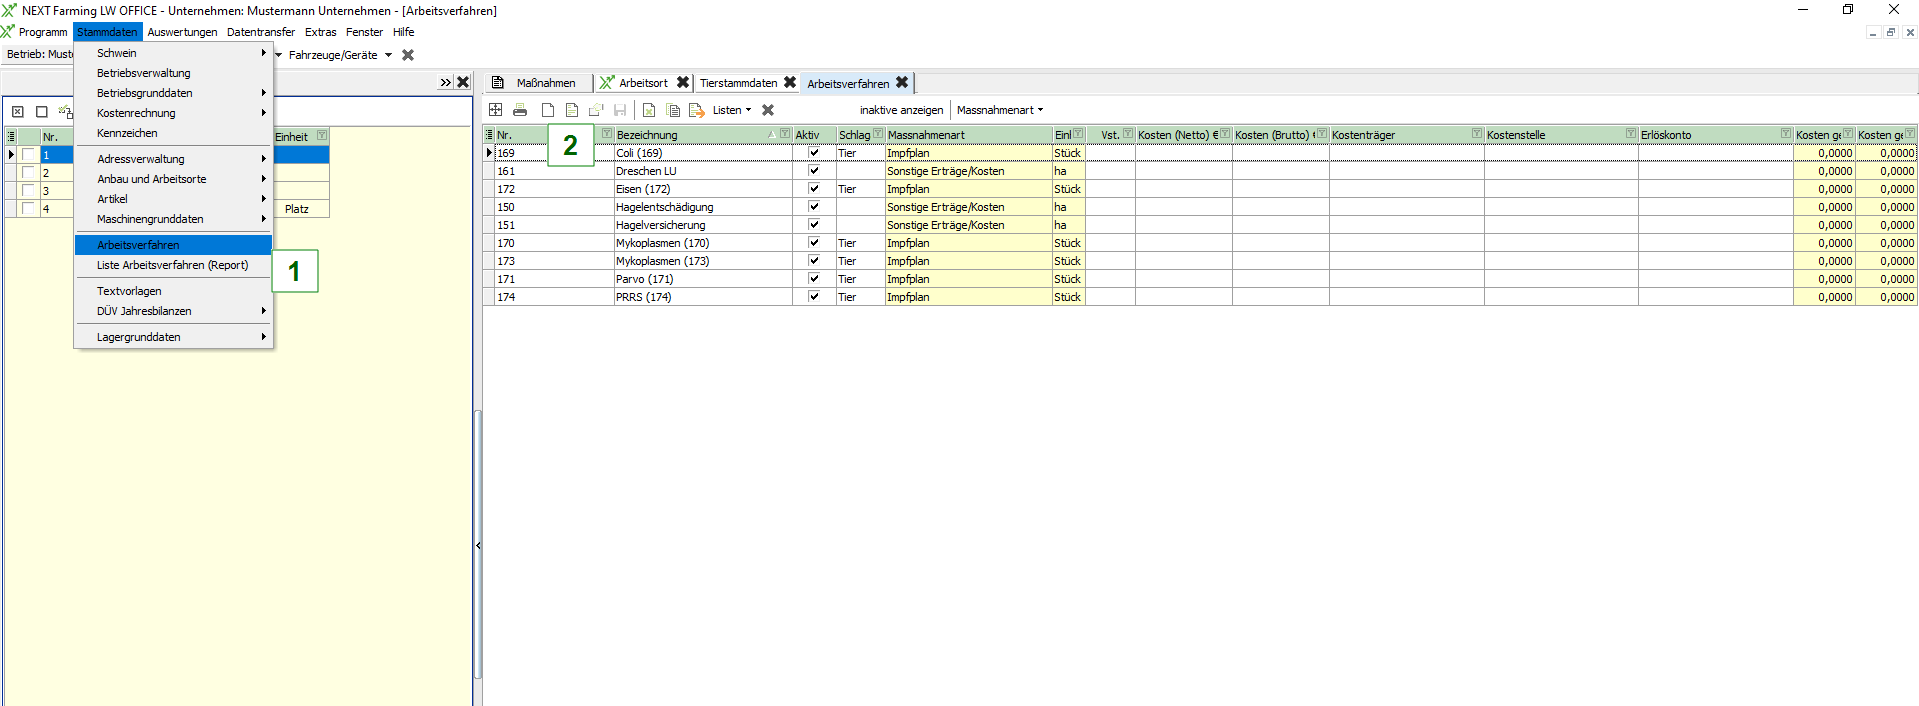Expand the Fahrzeuge/Geräte dropdown

click(388, 55)
